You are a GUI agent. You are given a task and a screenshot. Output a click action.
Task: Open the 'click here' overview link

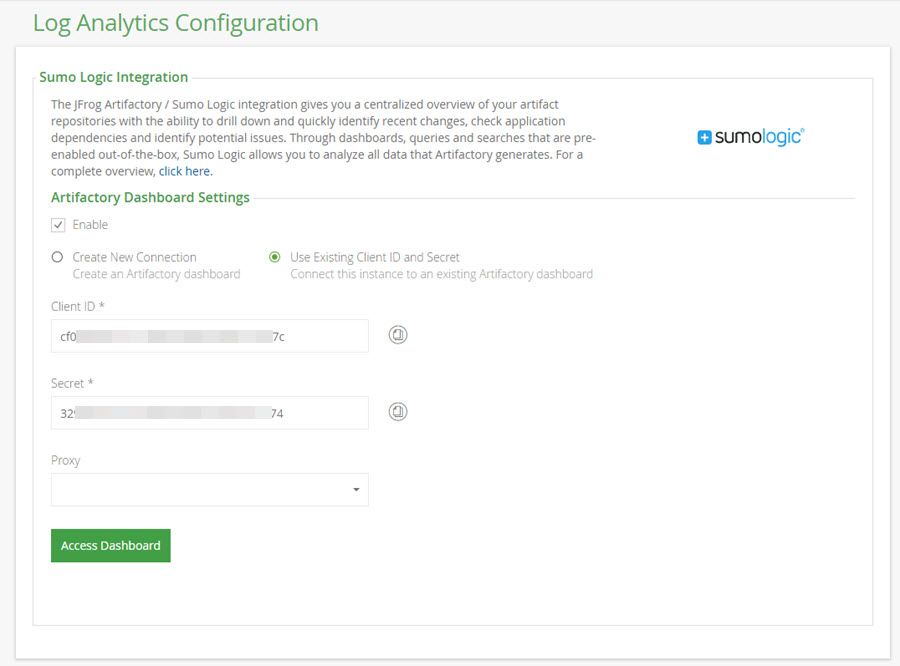(x=184, y=171)
